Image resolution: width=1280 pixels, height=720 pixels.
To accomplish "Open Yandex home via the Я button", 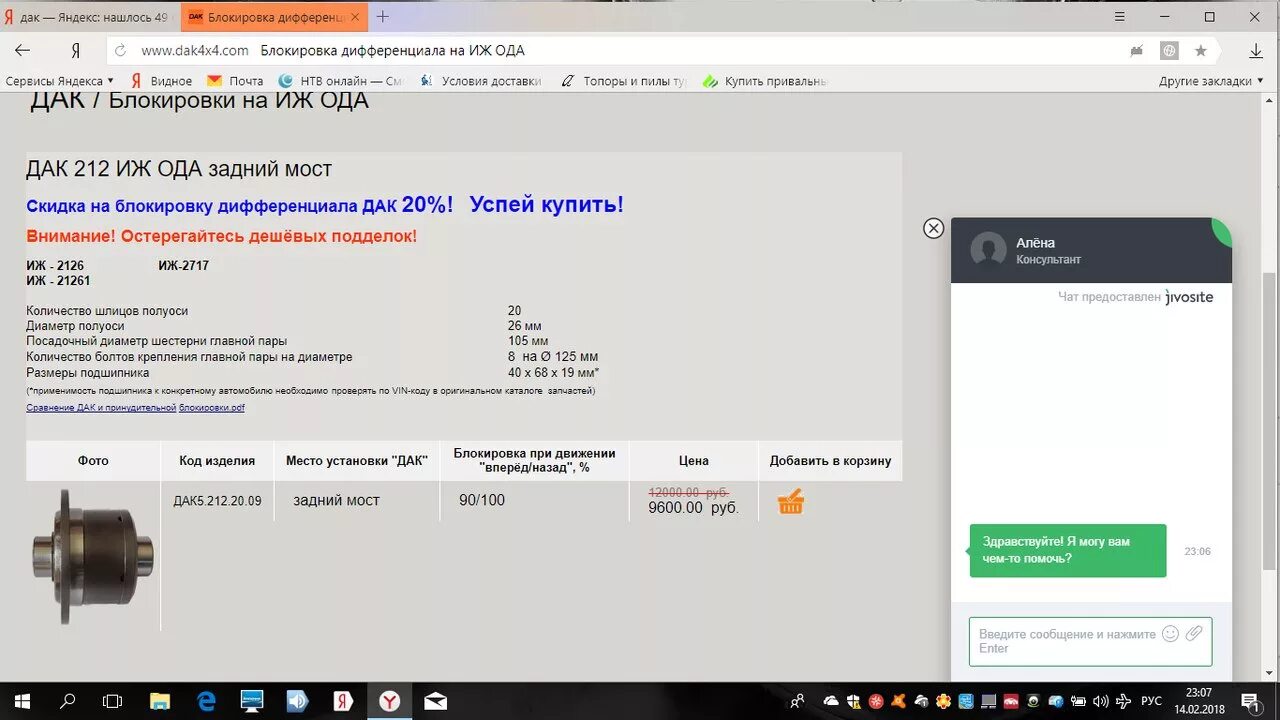I will [75, 50].
